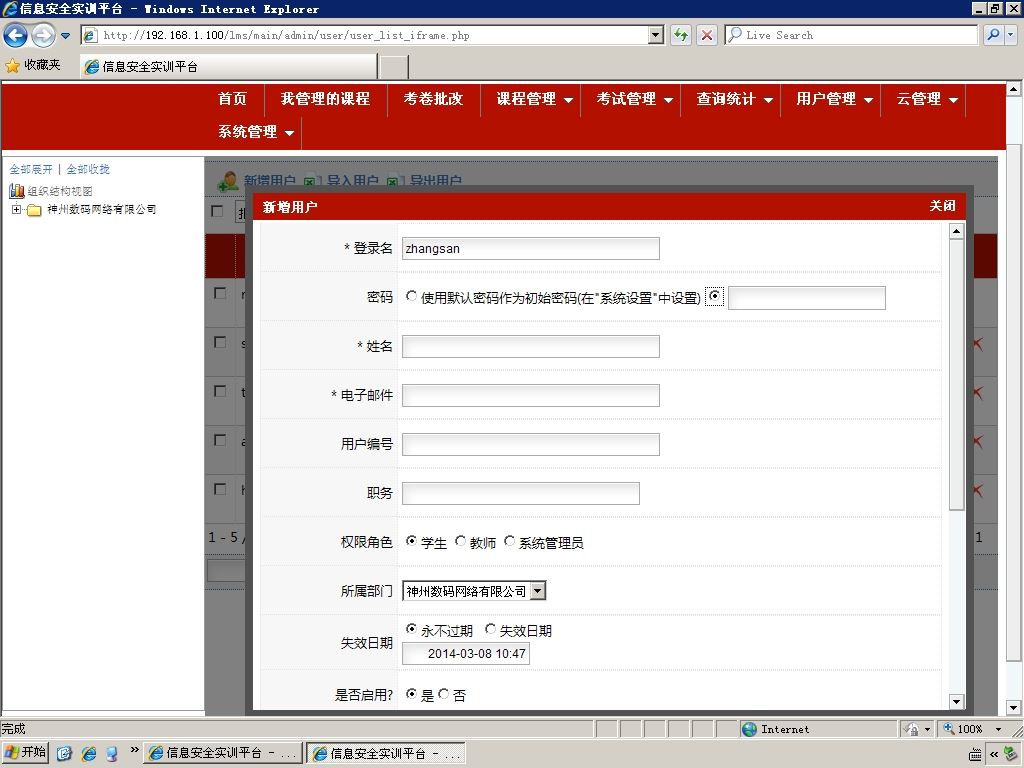Select the 教师 role radio button
This screenshot has height=768, width=1024.
click(460, 541)
